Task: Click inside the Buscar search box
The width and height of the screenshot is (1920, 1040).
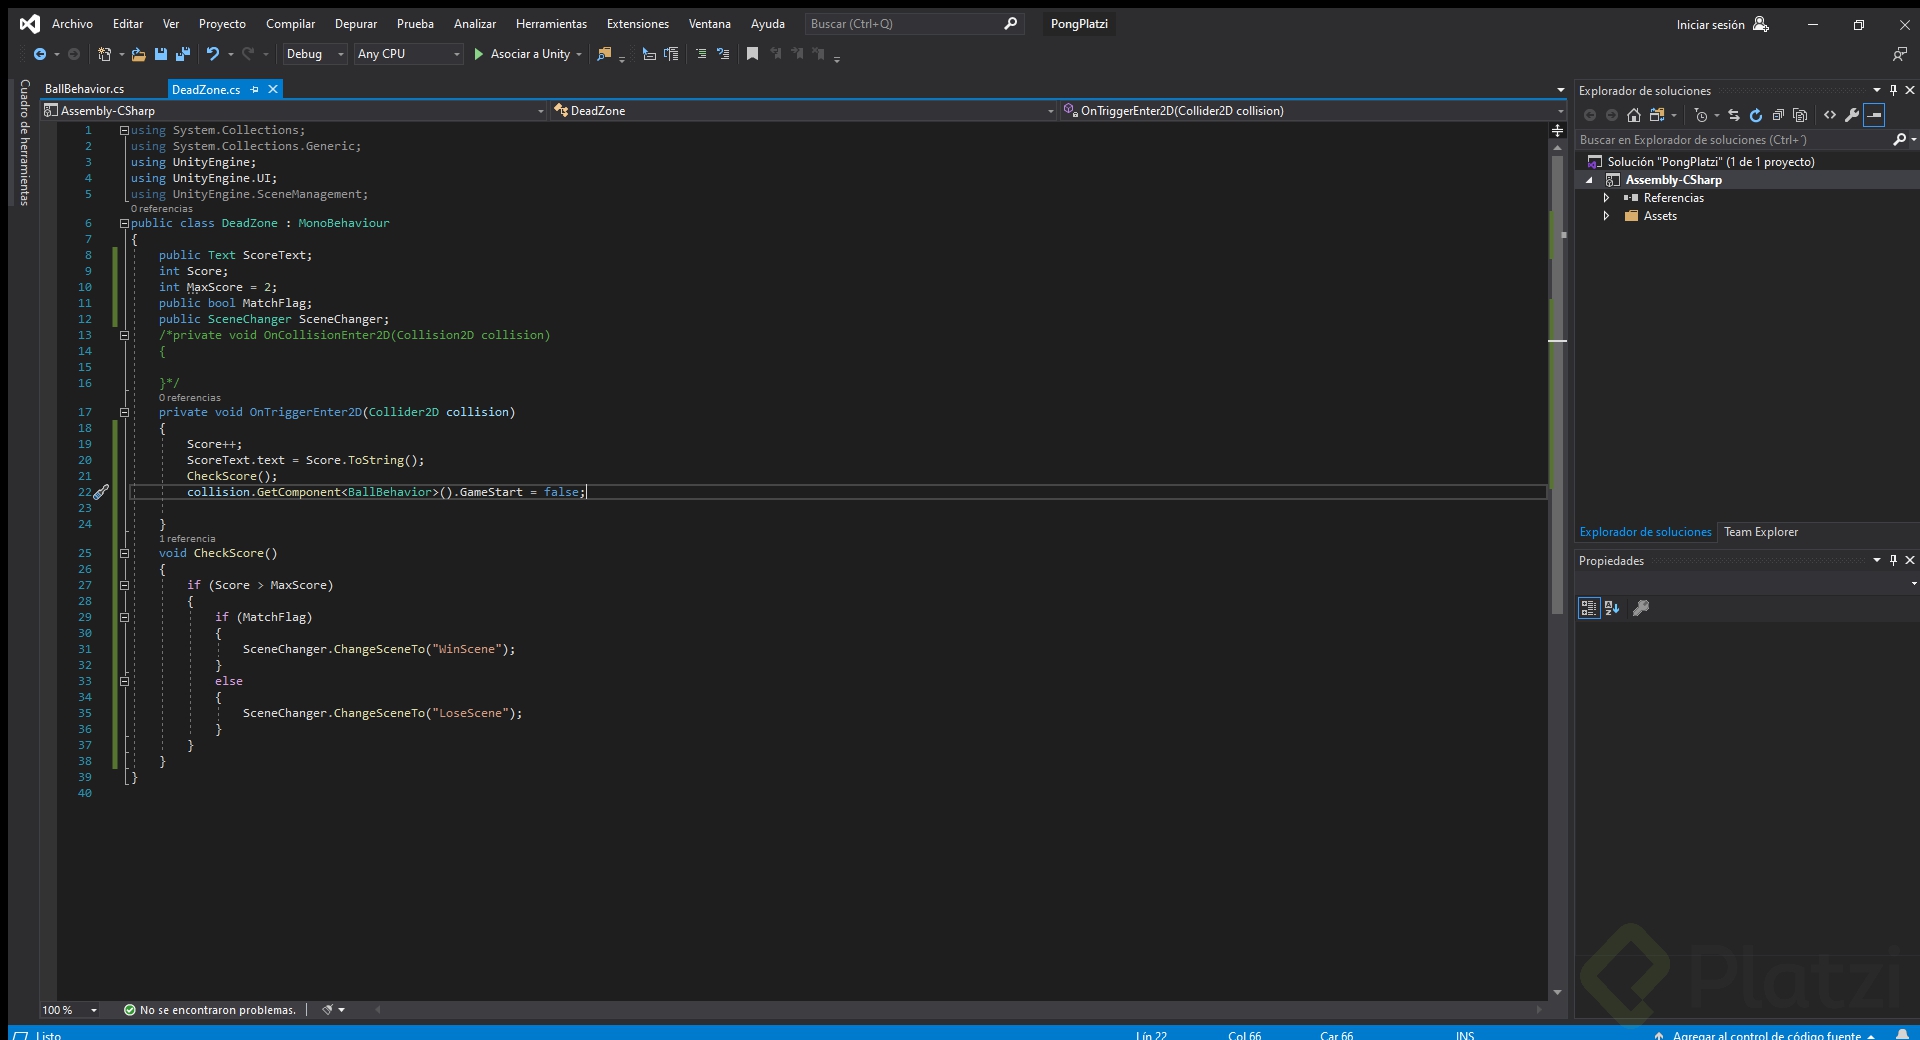Action: [x=900, y=23]
